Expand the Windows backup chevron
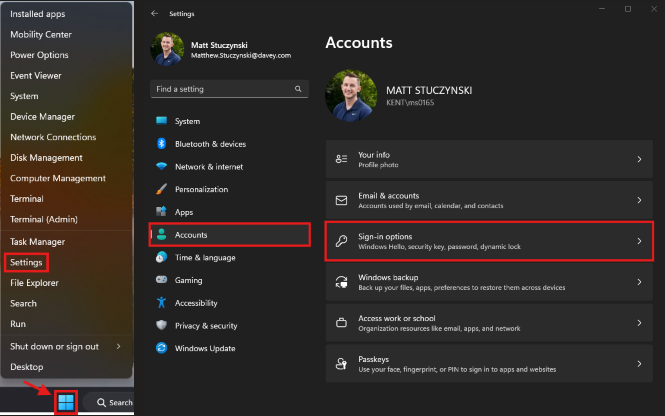 639,282
